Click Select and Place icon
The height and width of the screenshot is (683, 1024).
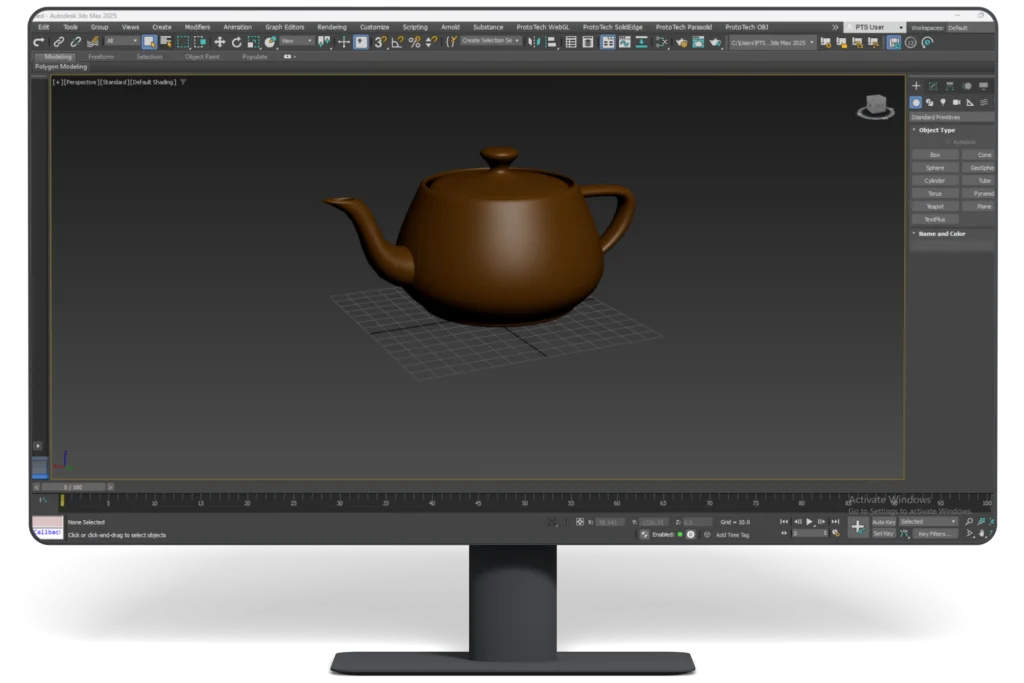[x=270, y=42]
